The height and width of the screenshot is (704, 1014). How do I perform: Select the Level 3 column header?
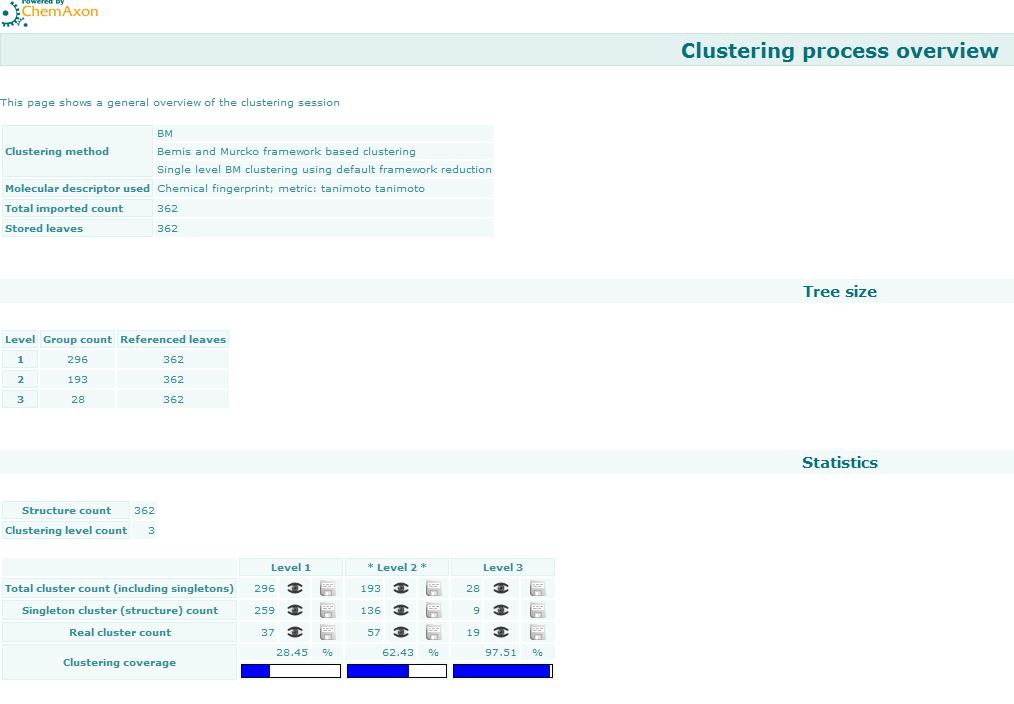tap(502, 567)
